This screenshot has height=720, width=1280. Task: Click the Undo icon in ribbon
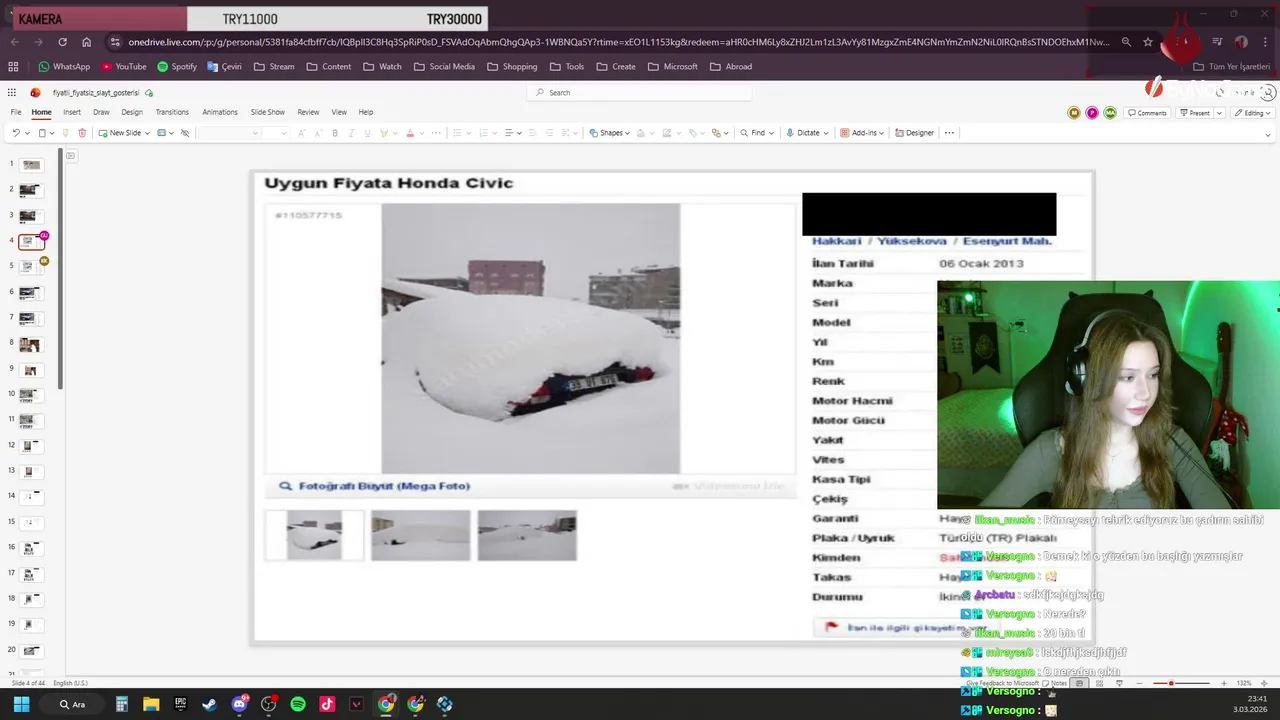(x=15, y=132)
